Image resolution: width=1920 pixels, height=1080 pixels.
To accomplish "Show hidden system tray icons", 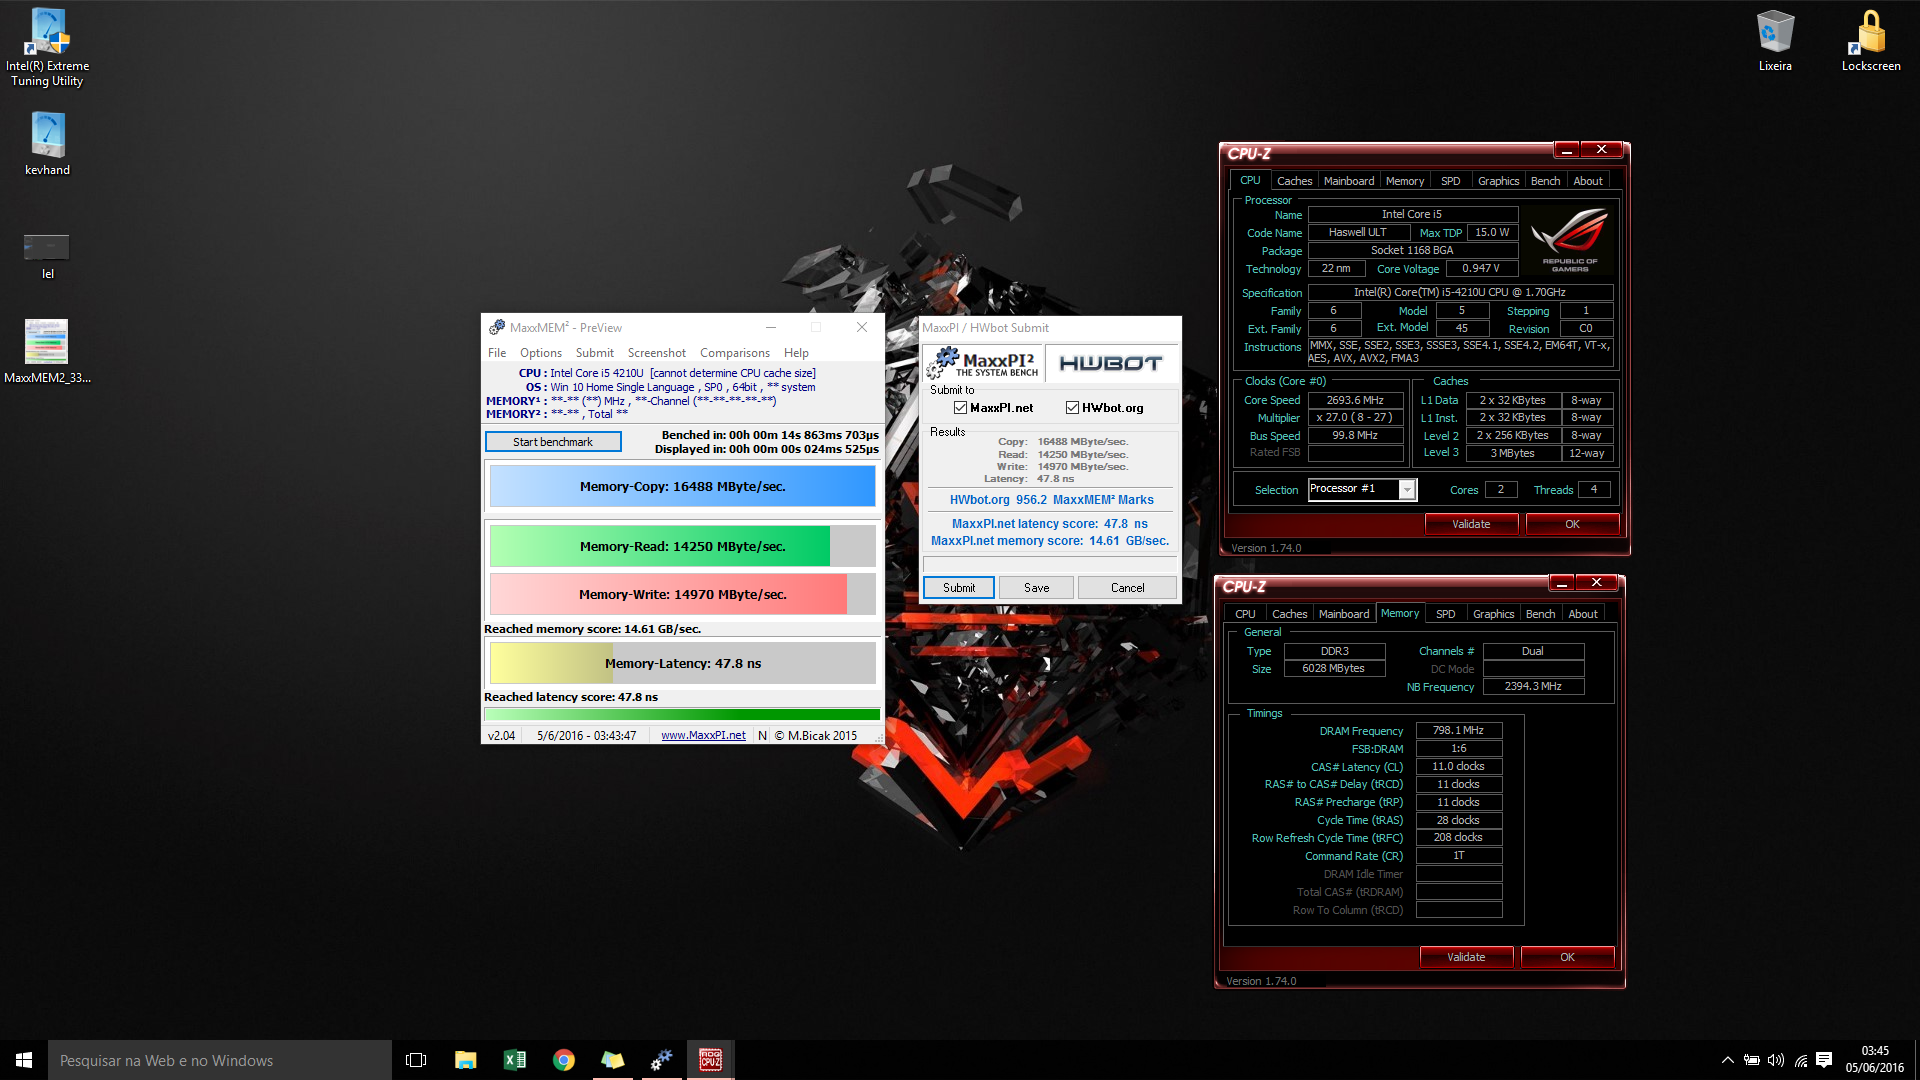I will click(x=1727, y=1060).
